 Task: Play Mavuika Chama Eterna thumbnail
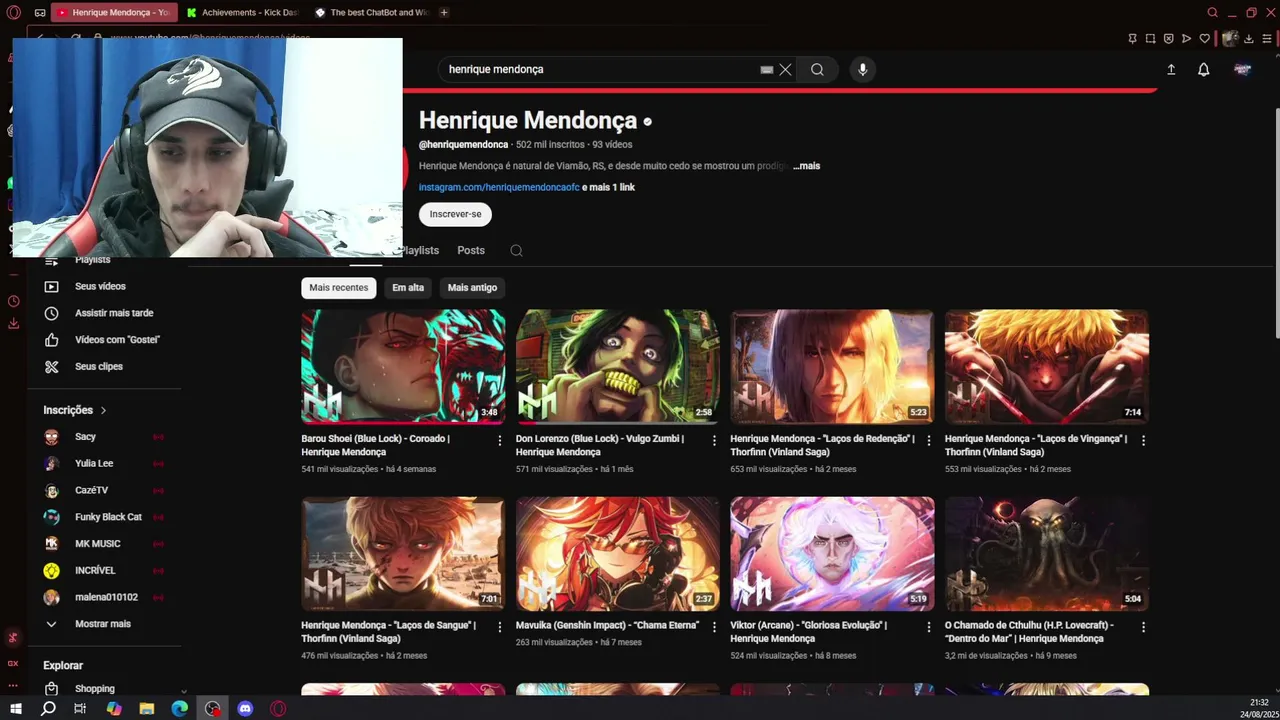click(617, 554)
